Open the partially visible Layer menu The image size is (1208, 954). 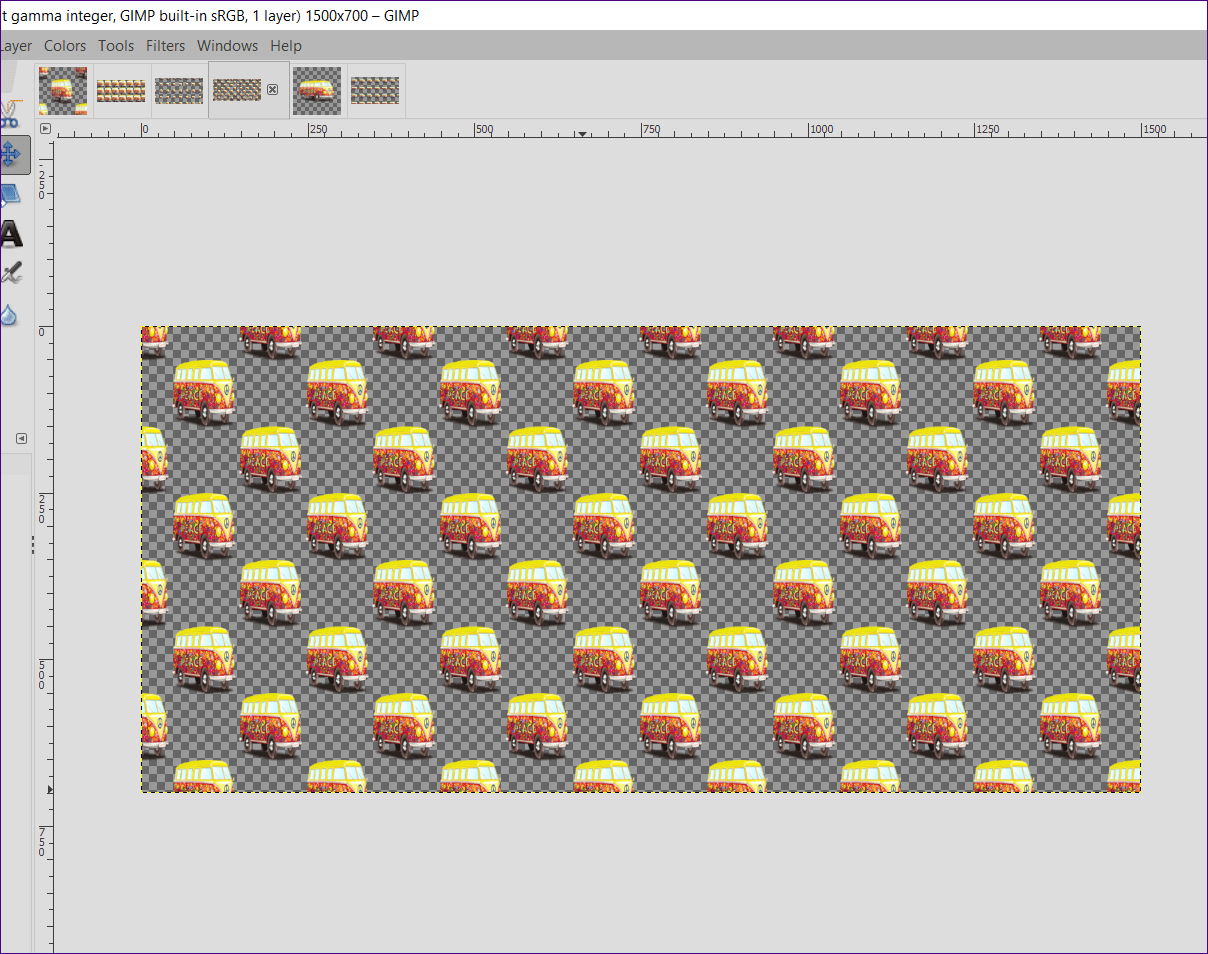coord(16,46)
